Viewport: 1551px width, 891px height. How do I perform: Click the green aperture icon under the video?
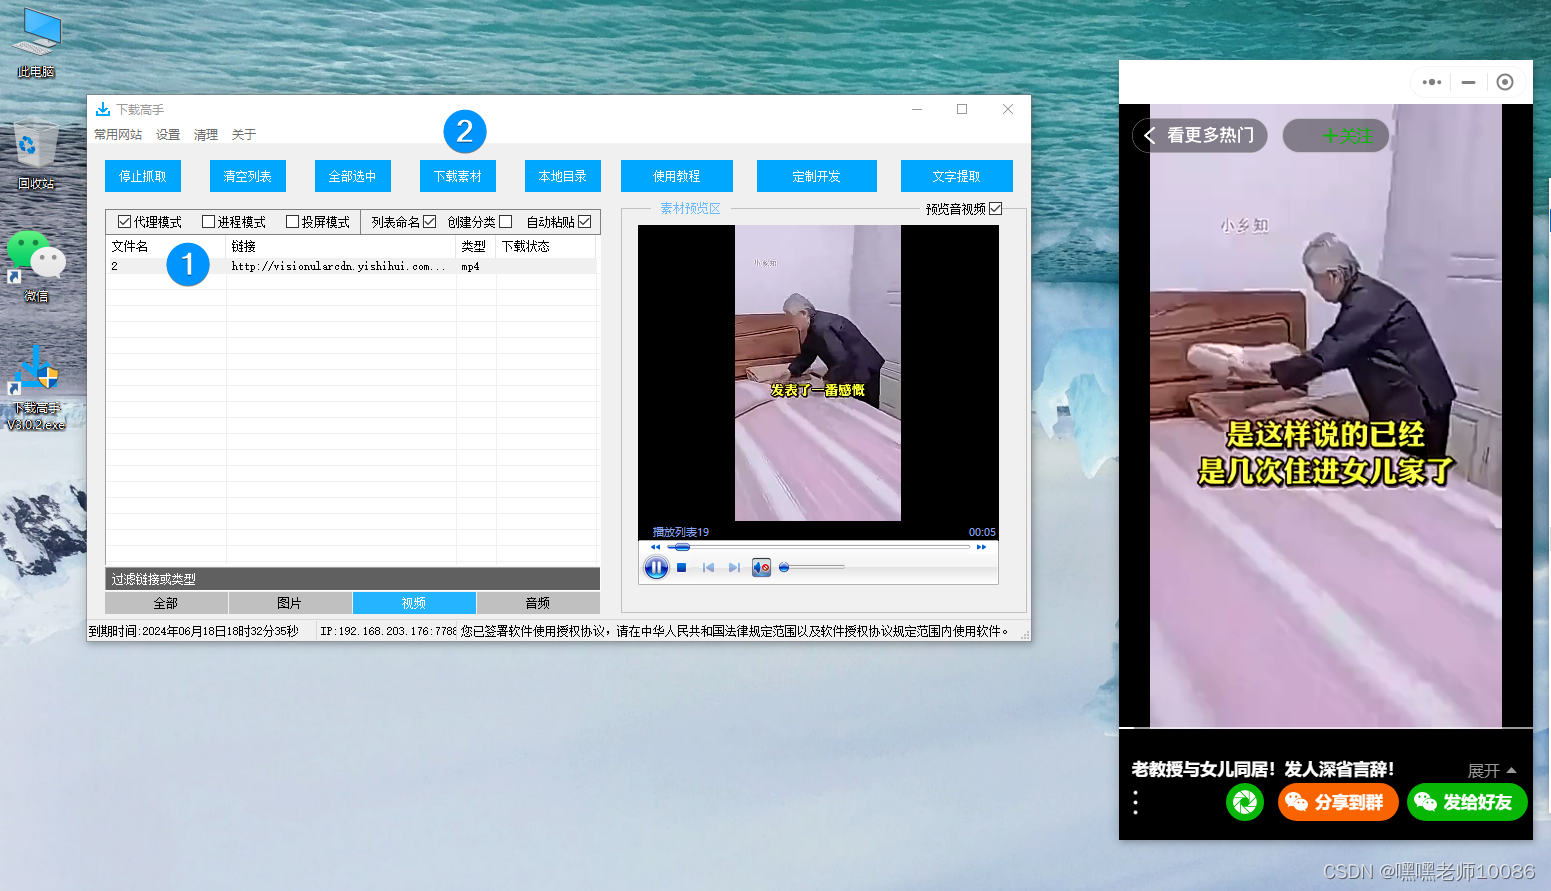click(x=1244, y=802)
